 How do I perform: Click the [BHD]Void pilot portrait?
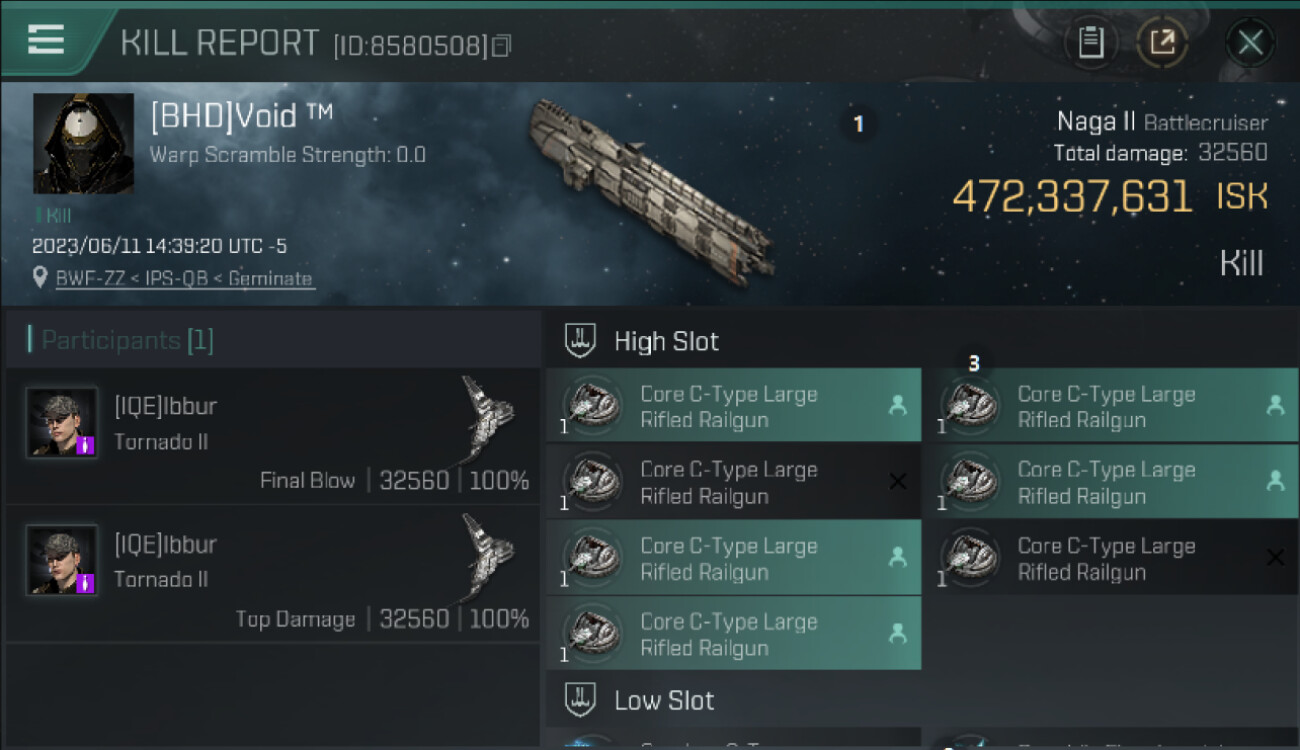tap(84, 144)
